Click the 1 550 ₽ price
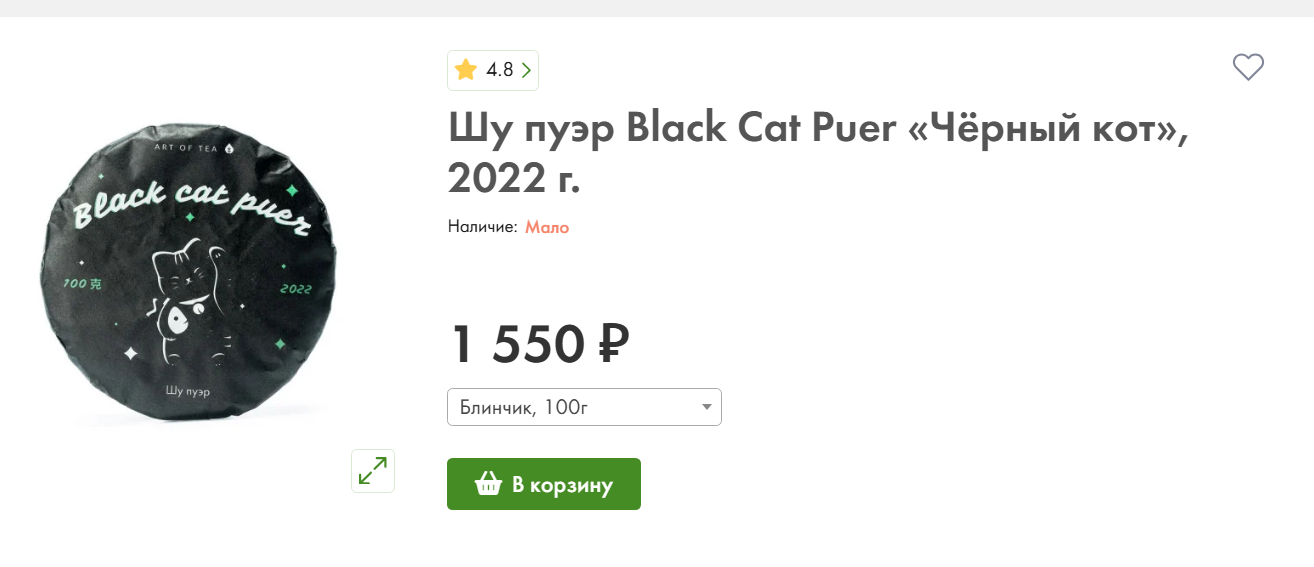The image size is (1314, 567). click(539, 344)
